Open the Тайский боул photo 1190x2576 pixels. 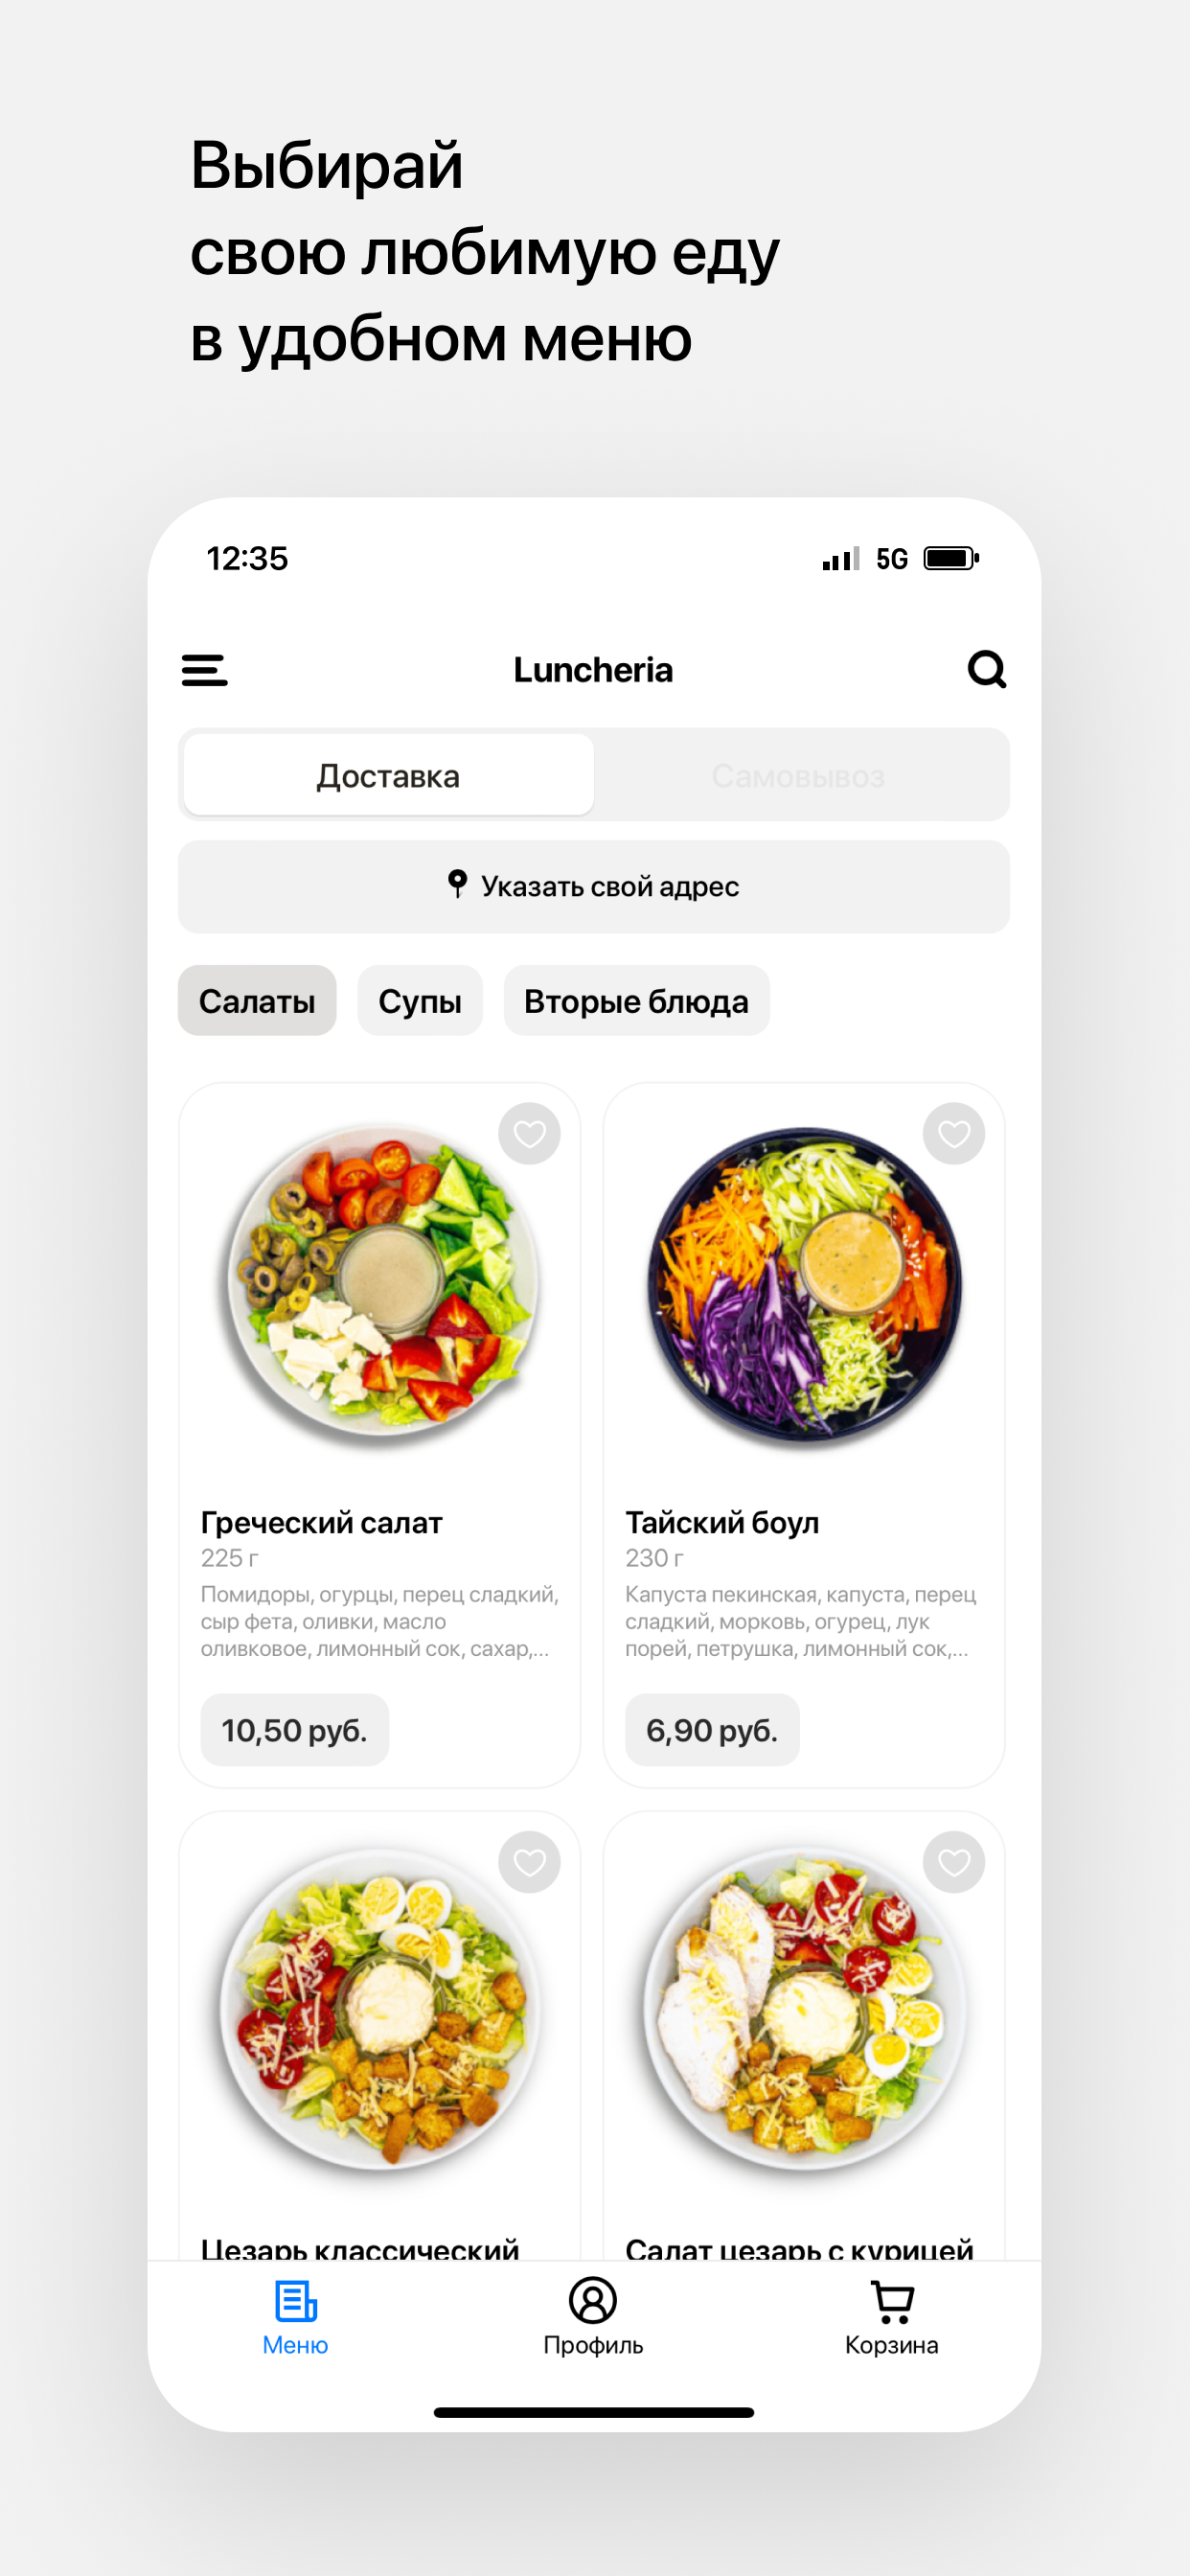[805, 1286]
